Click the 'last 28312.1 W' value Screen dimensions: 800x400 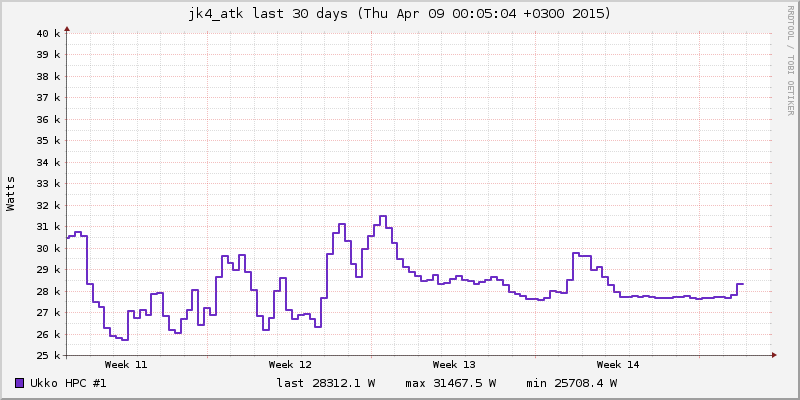pyautogui.click(x=326, y=383)
